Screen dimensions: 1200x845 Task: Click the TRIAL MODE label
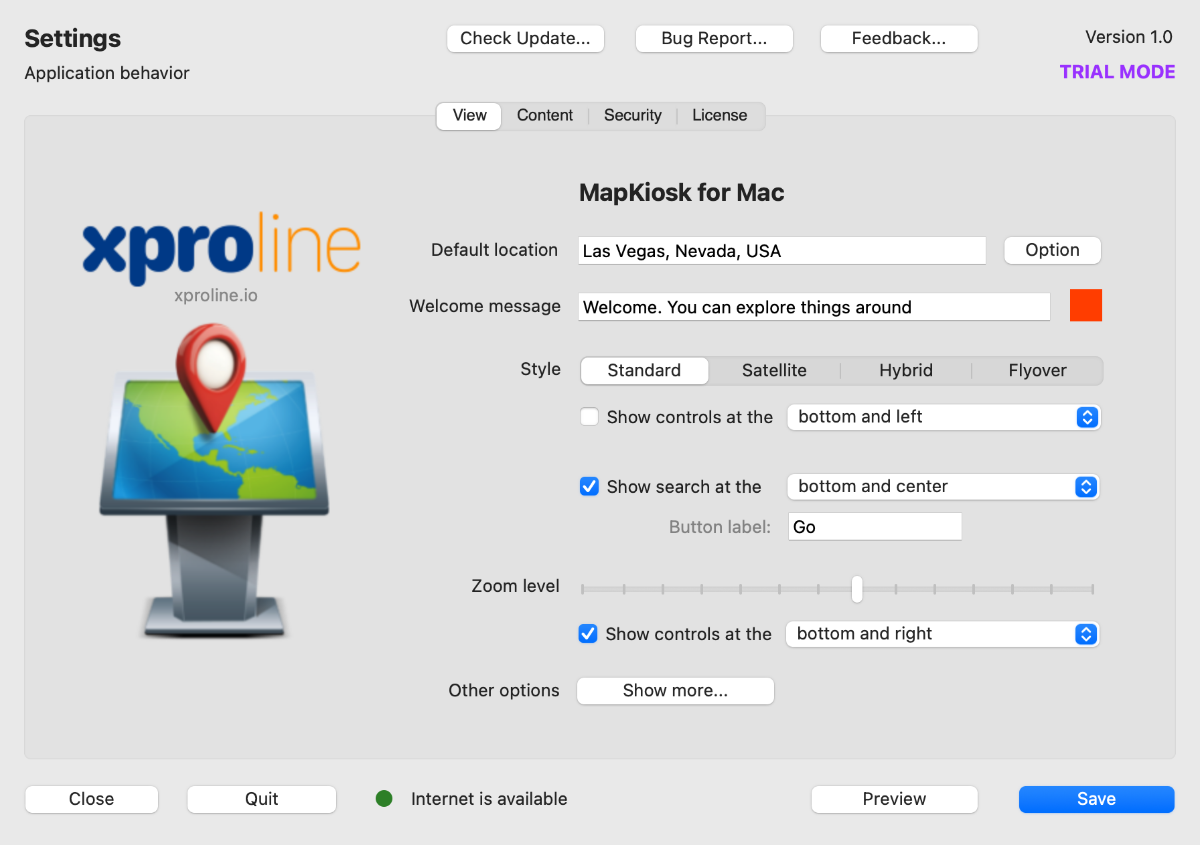(x=1118, y=72)
